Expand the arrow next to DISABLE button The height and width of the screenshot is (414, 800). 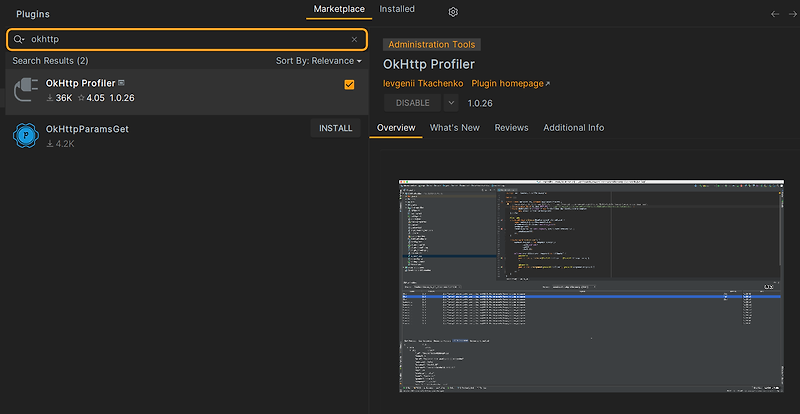[451, 103]
